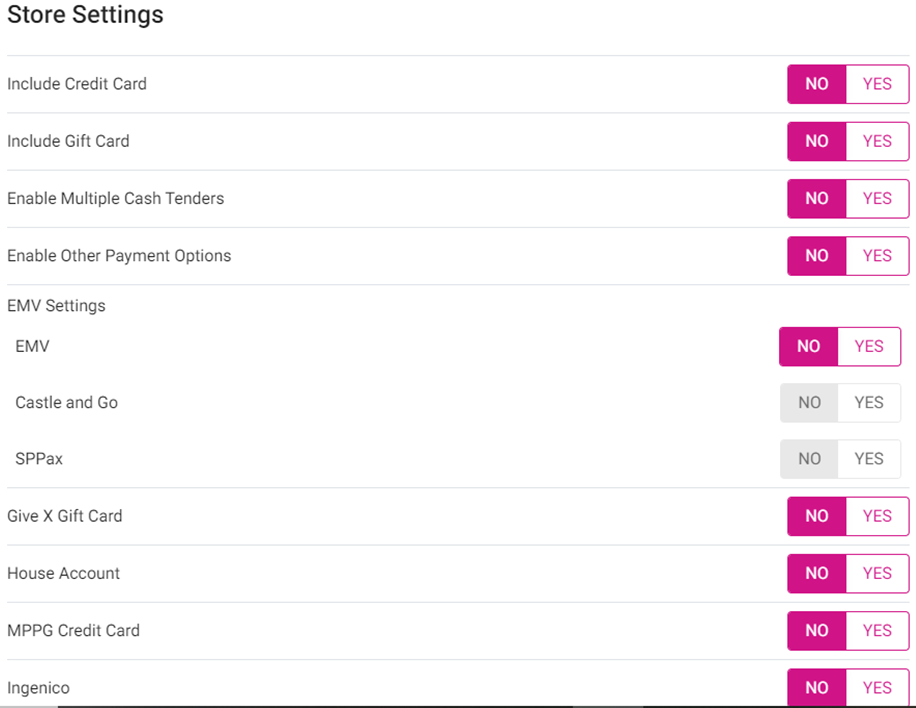The height and width of the screenshot is (708, 916).
Task: Enable Give X Gift Card
Action: 877,516
